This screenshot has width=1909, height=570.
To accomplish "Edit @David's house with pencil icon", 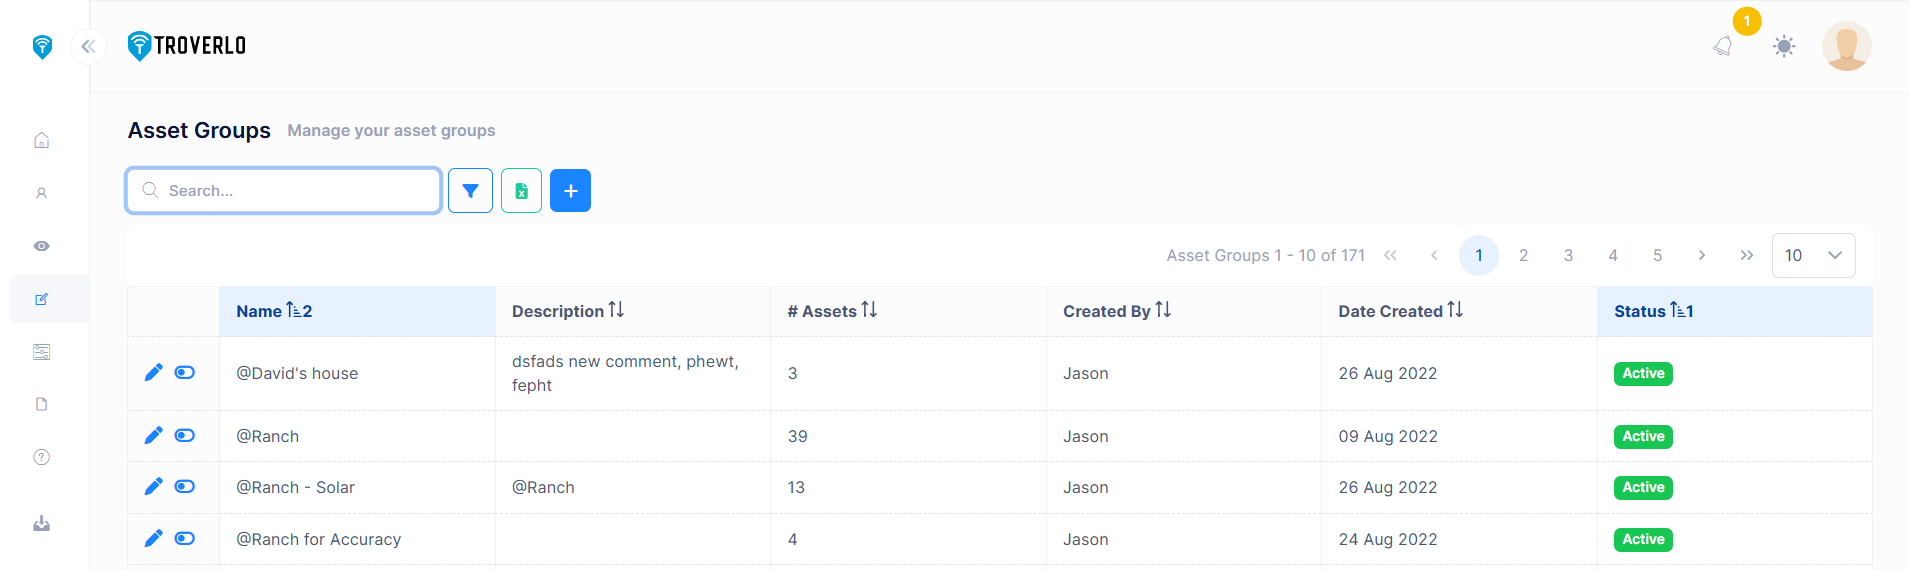I will [x=153, y=373].
